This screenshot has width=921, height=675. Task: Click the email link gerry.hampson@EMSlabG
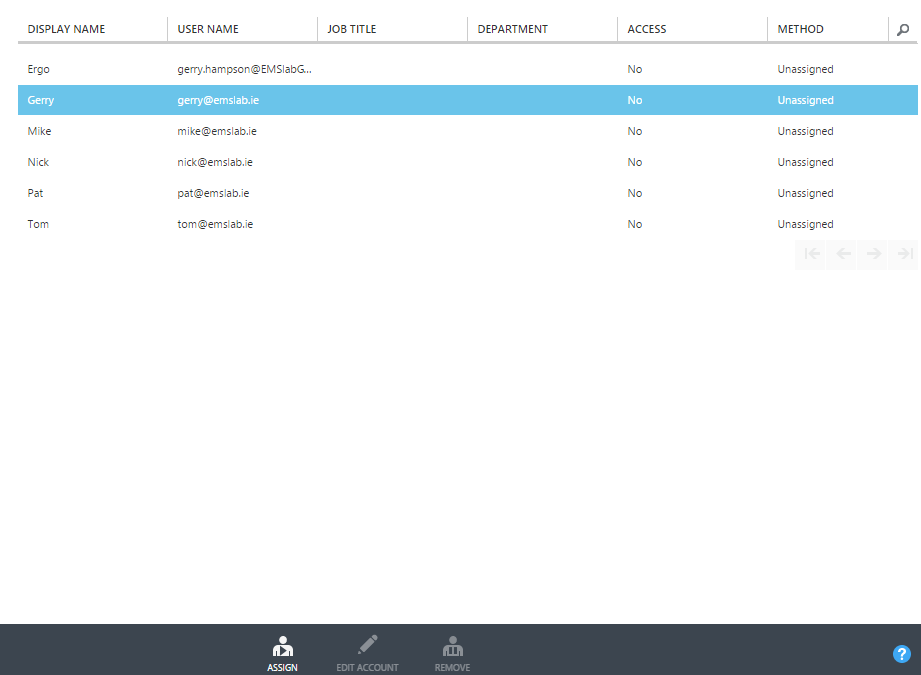(245, 69)
